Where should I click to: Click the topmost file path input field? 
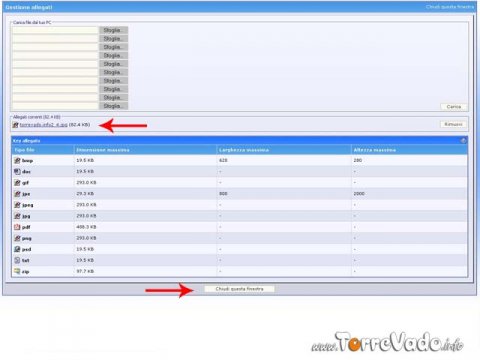pos(55,30)
